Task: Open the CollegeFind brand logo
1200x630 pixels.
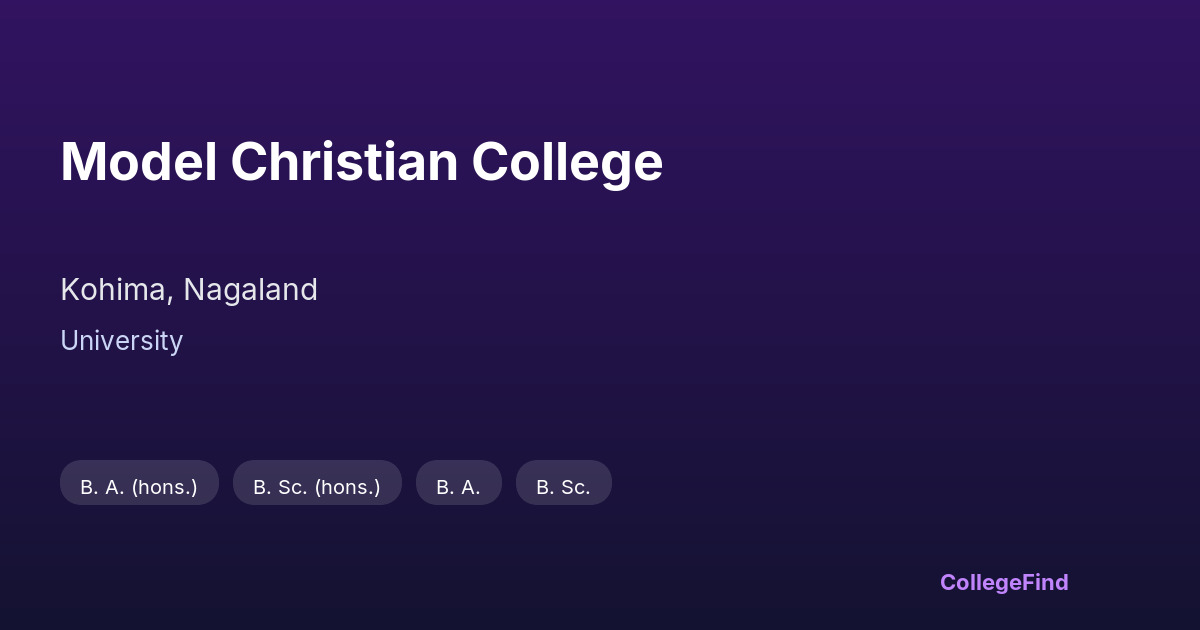Action: [1004, 582]
